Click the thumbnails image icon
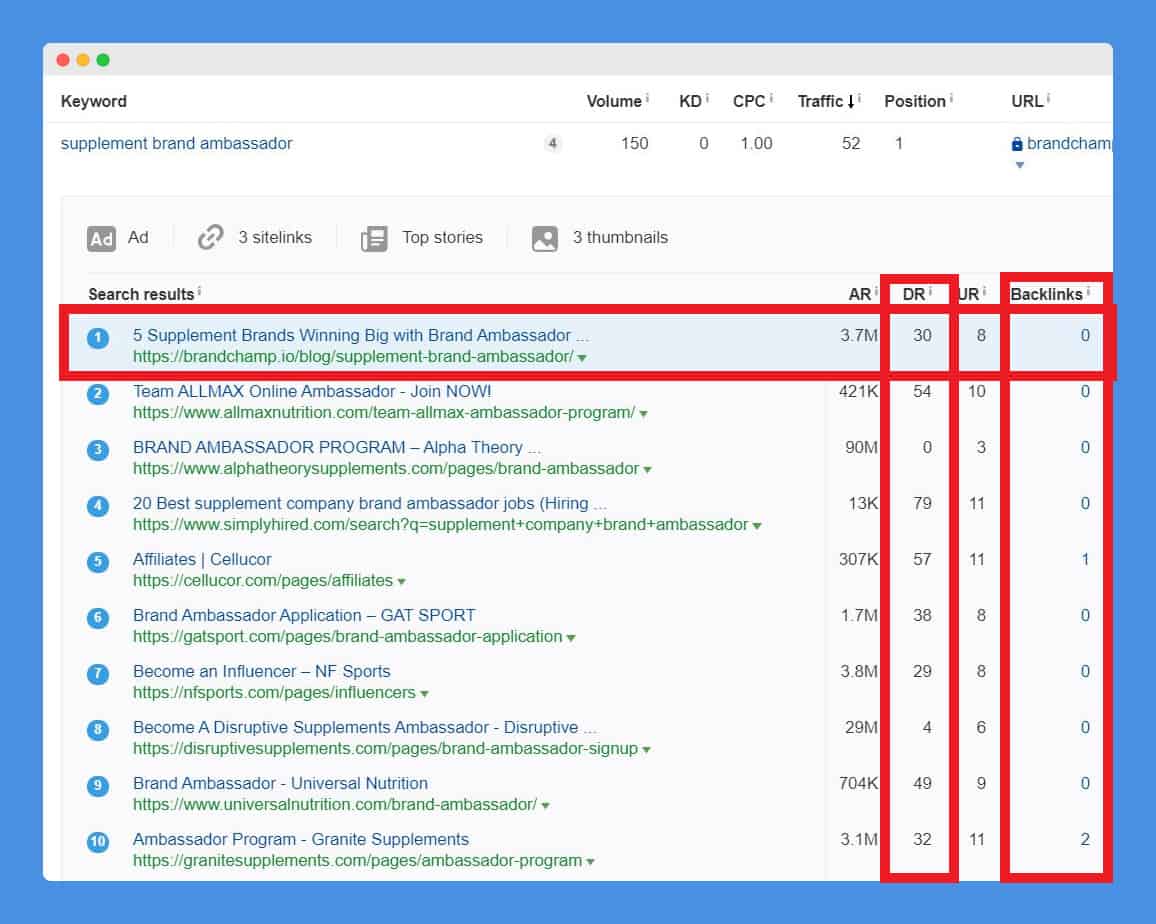This screenshot has height=924, width=1156. 545,238
